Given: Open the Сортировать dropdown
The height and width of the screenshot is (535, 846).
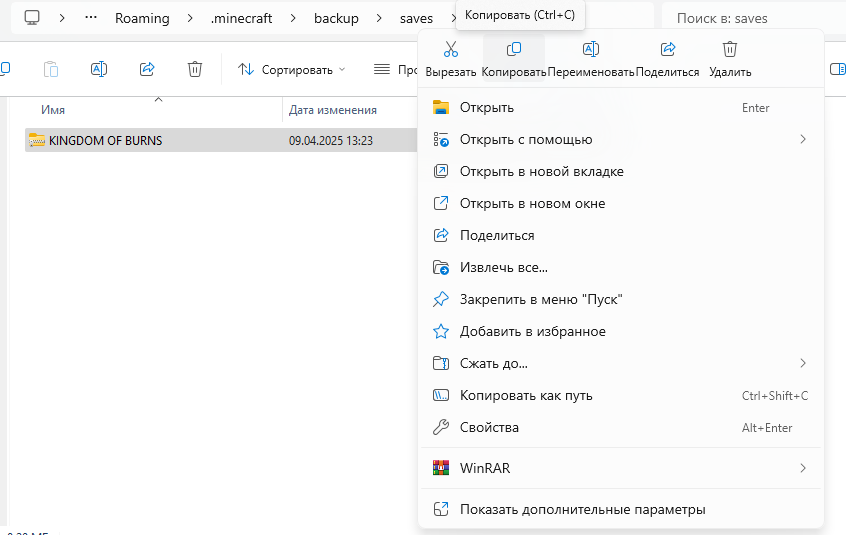Looking at the screenshot, I should pyautogui.click(x=291, y=70).
